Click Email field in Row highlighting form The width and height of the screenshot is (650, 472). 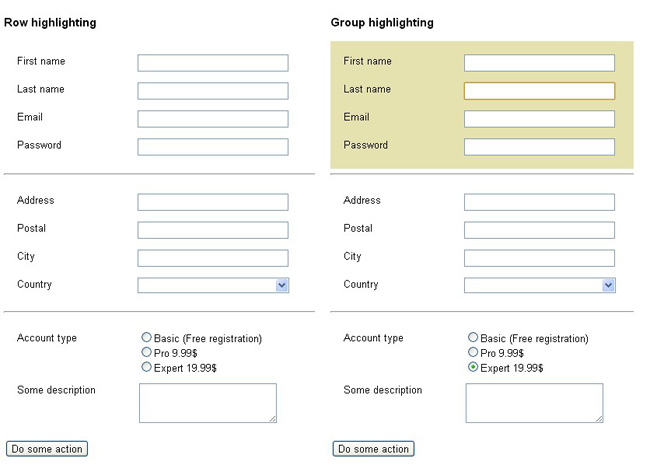213,119
